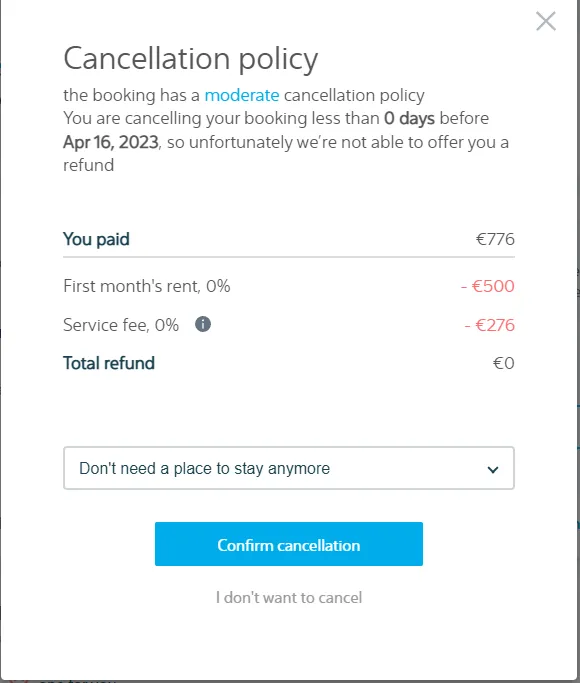Screen dimensions: 580x683
Task: Click the bold '0 days' text
Action: tap(409, 118)
